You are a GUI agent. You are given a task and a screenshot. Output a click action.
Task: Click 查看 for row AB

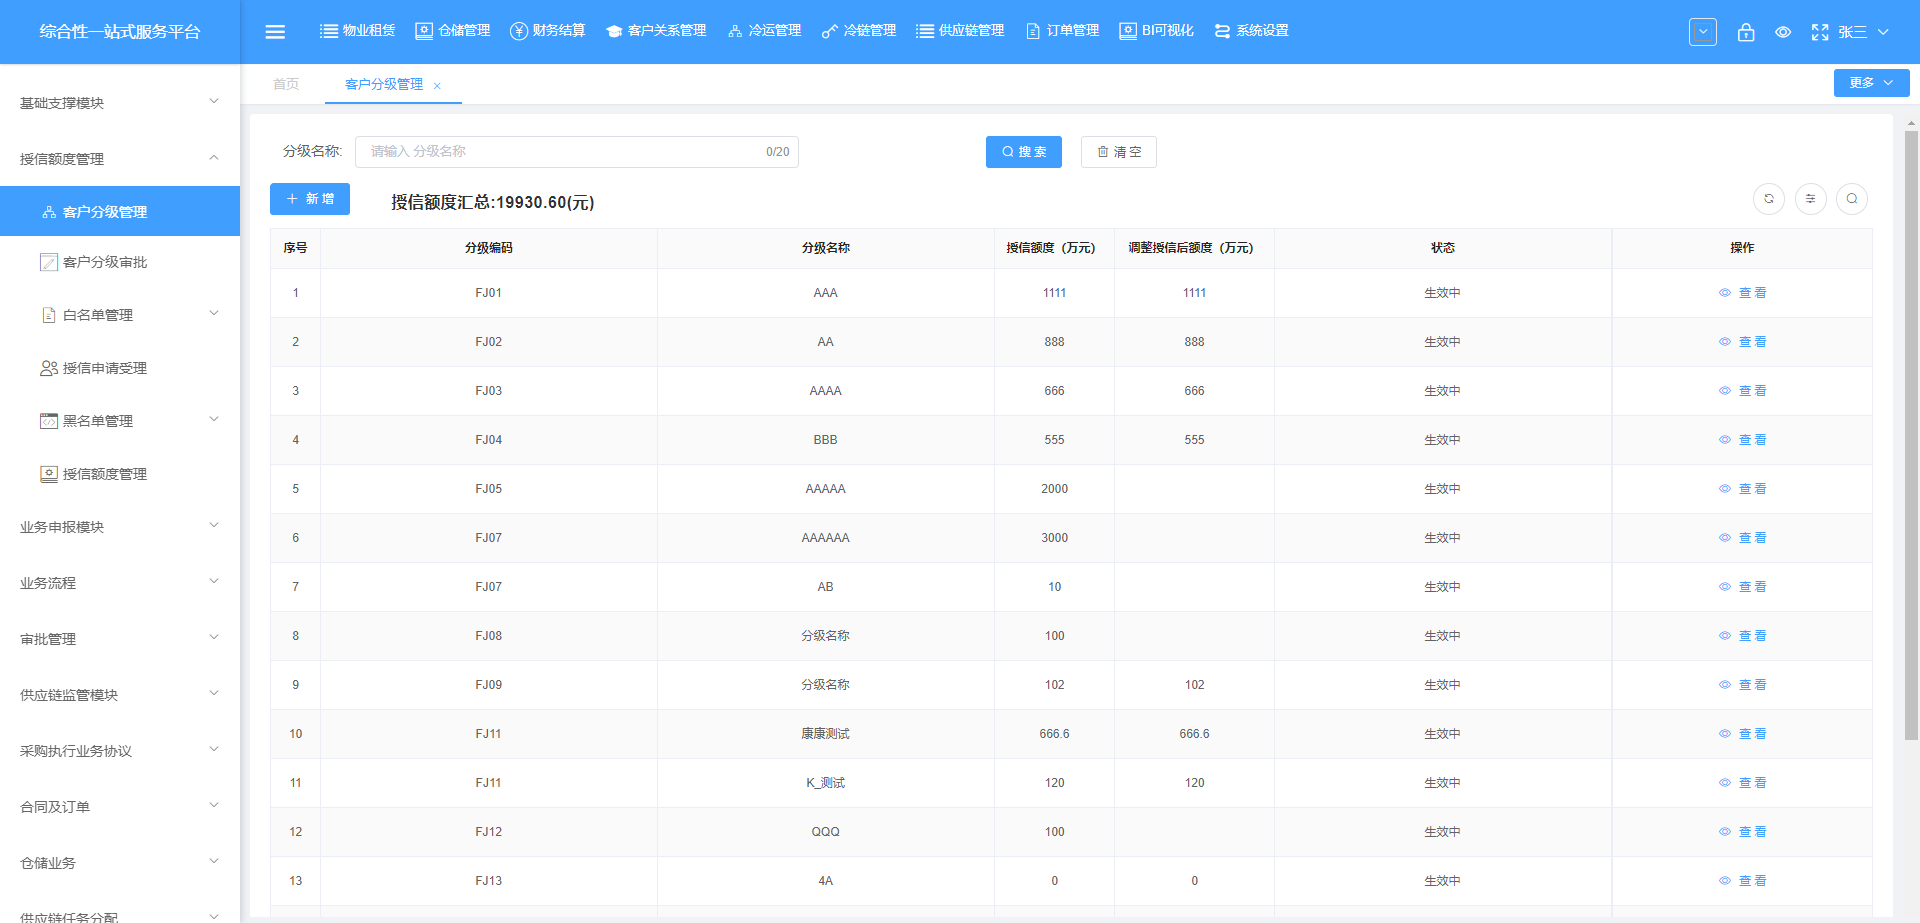(1743, 587)
